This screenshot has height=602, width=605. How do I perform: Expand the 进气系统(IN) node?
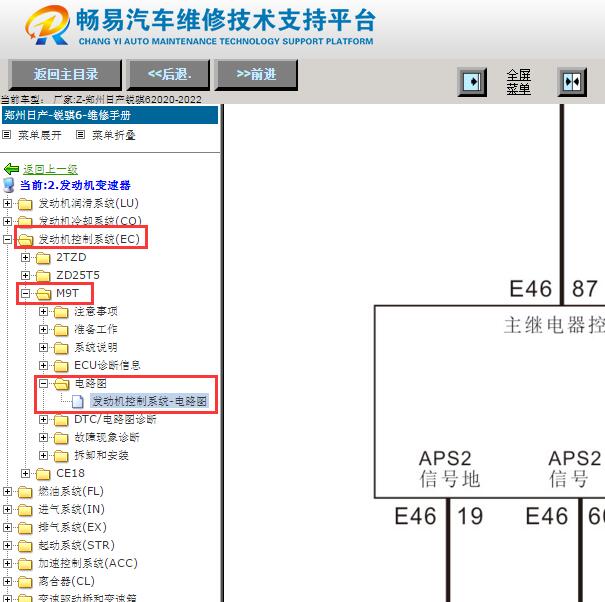coord(7,509)
